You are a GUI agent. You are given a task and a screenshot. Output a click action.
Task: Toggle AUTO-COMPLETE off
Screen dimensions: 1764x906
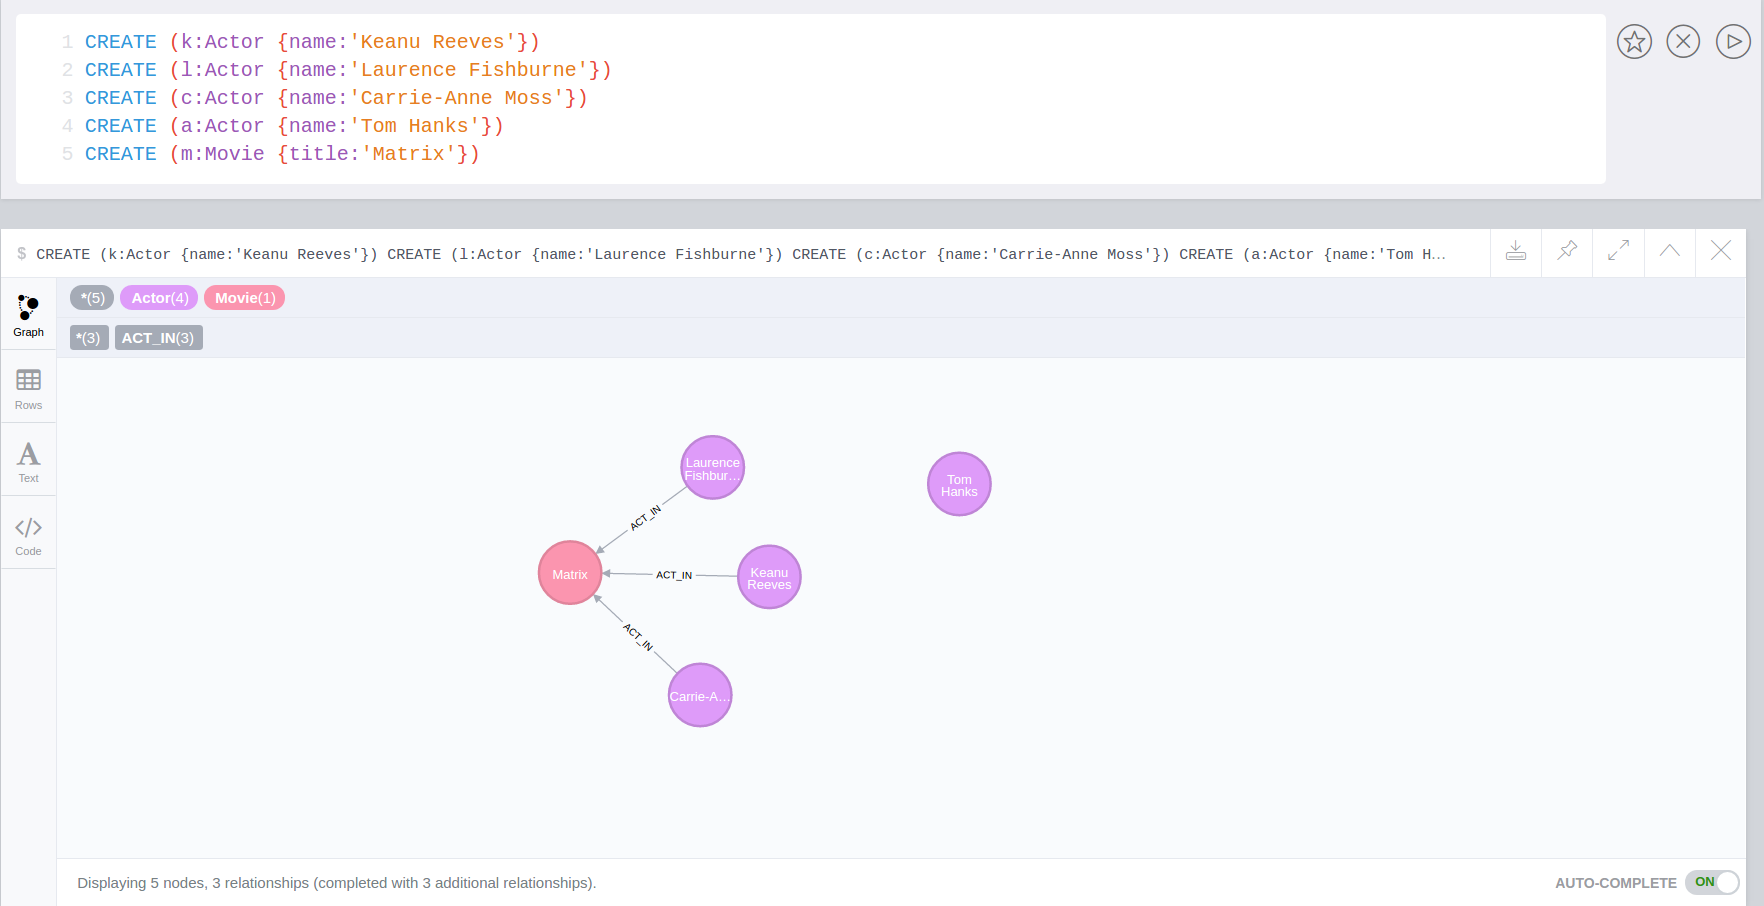pos(1712,883)
